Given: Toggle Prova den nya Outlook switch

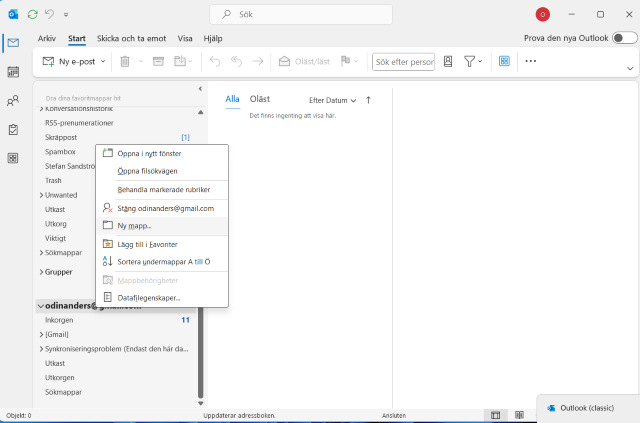Looking at the screenshot, I should (624, 38).
